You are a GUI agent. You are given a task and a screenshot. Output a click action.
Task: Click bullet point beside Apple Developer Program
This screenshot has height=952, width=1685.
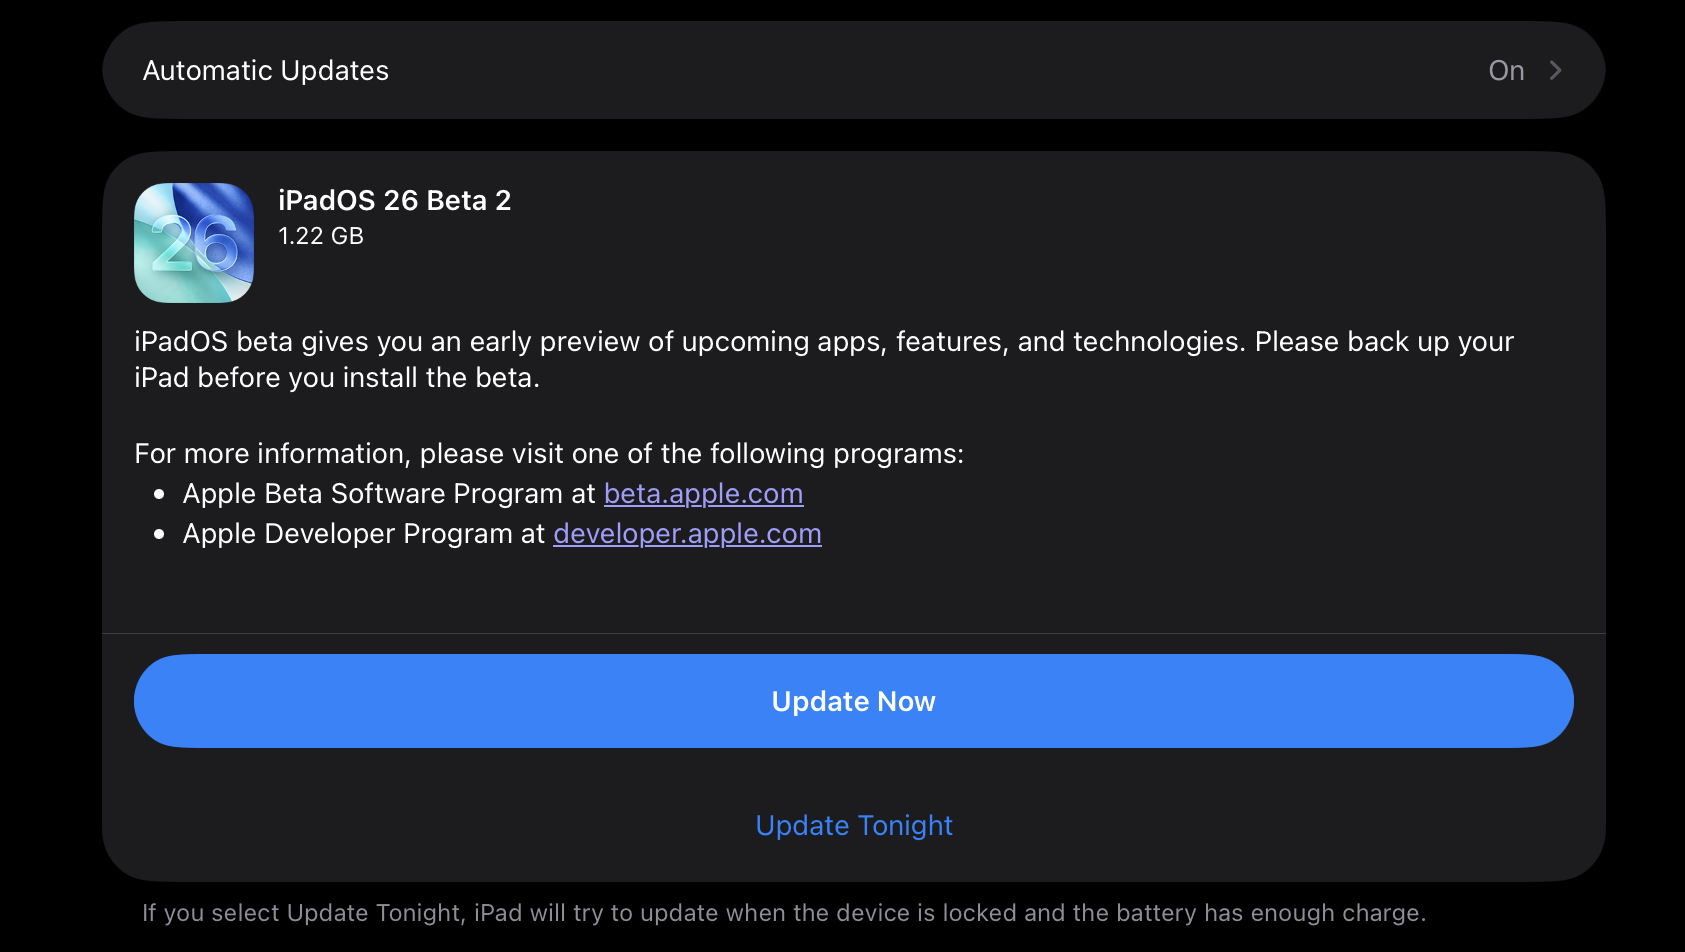coord(159,534)
